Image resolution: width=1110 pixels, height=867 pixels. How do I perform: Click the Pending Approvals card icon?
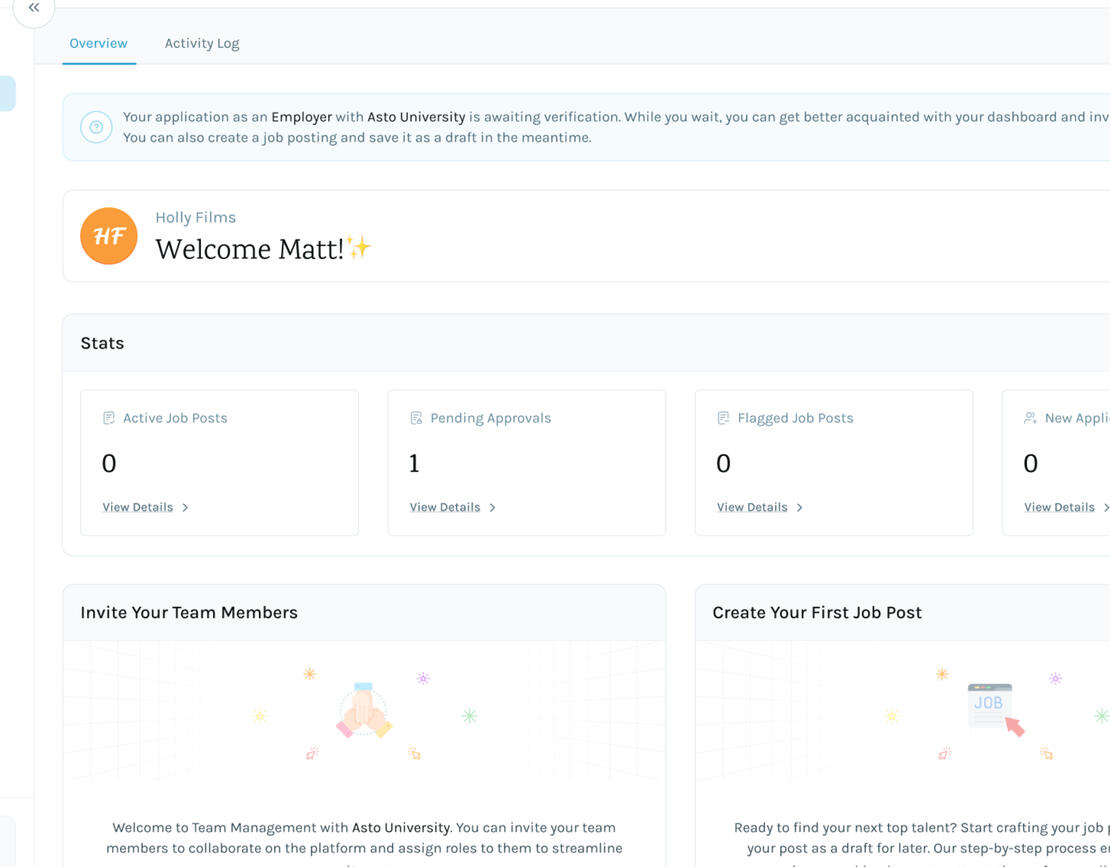point(416,417)
